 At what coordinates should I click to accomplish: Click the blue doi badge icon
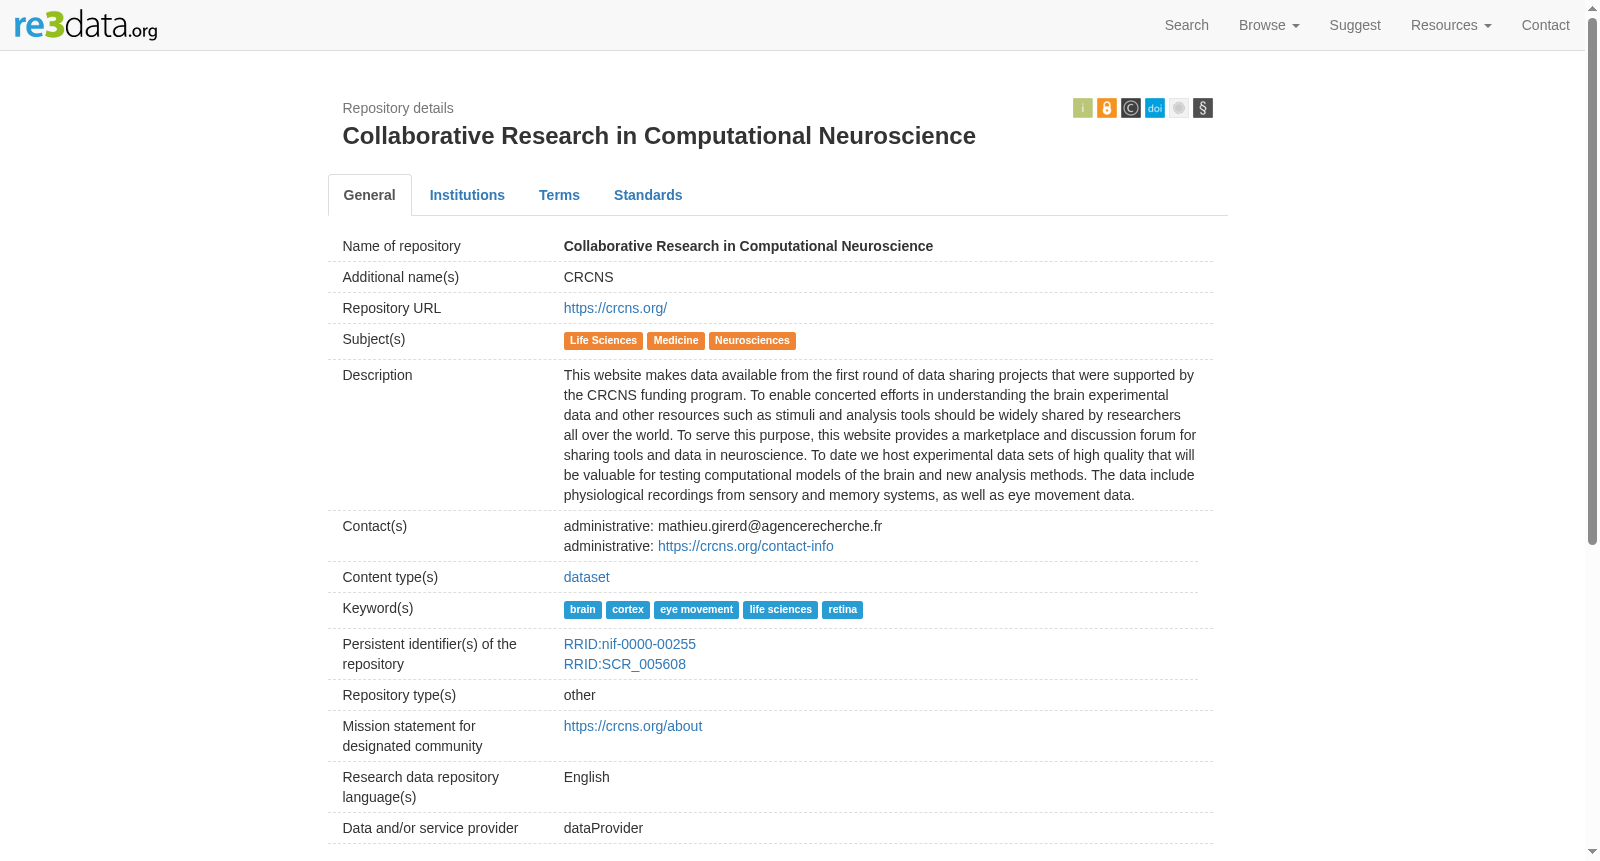tap(1154, 108)
